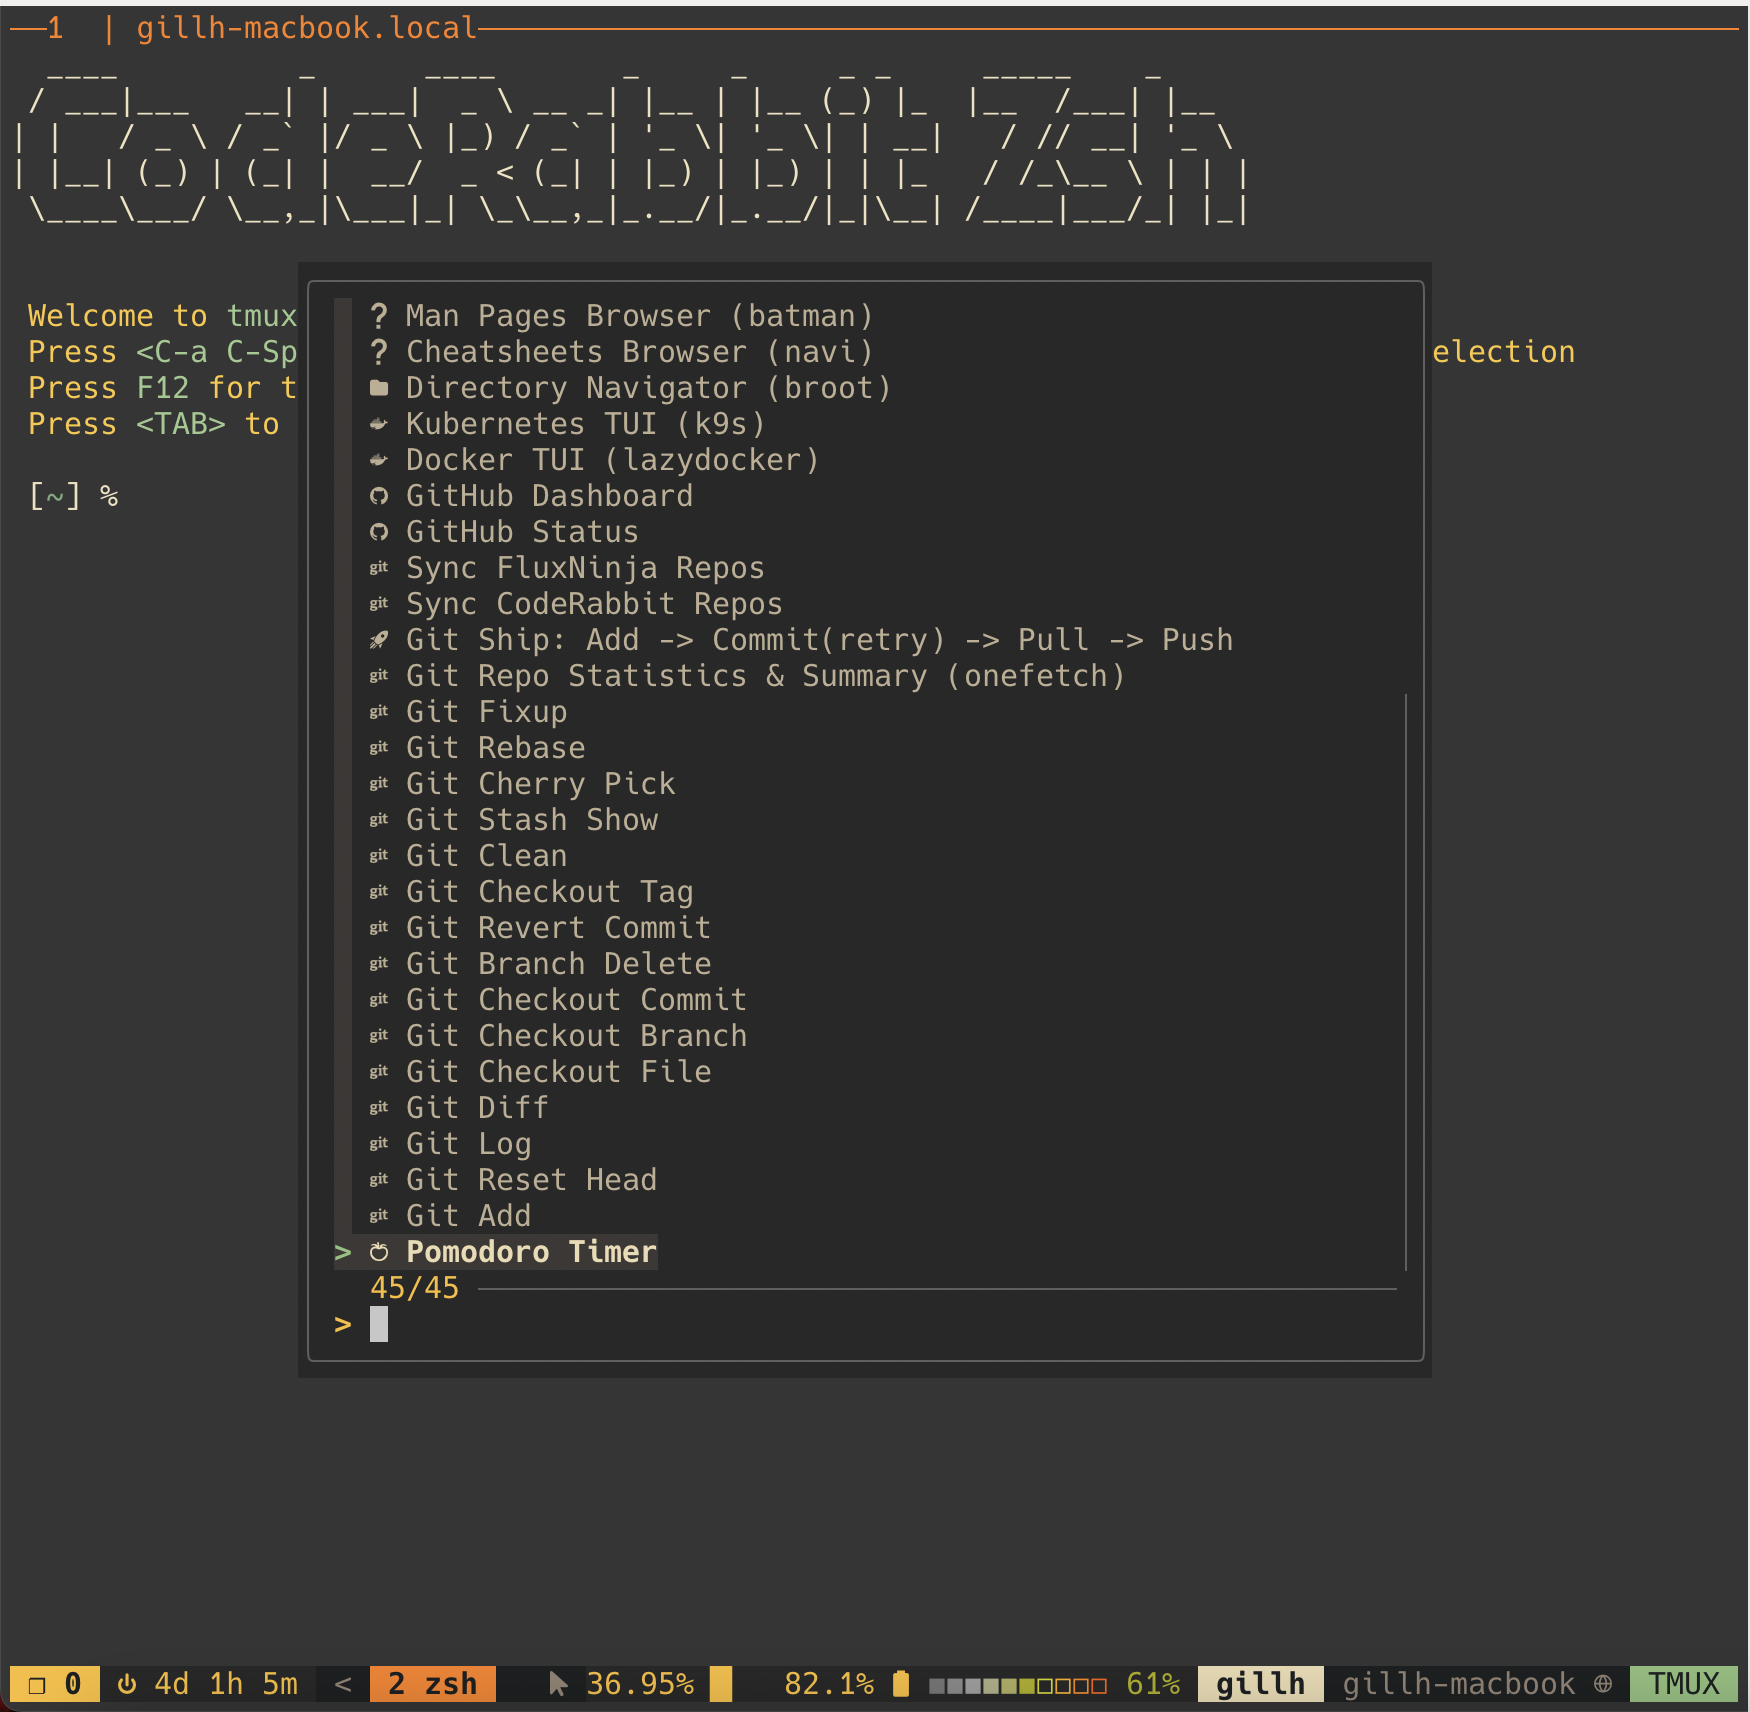Screen dimensions: 1750x1712
Task: Pick Git Stash Show entry
Action: point(531,820)
